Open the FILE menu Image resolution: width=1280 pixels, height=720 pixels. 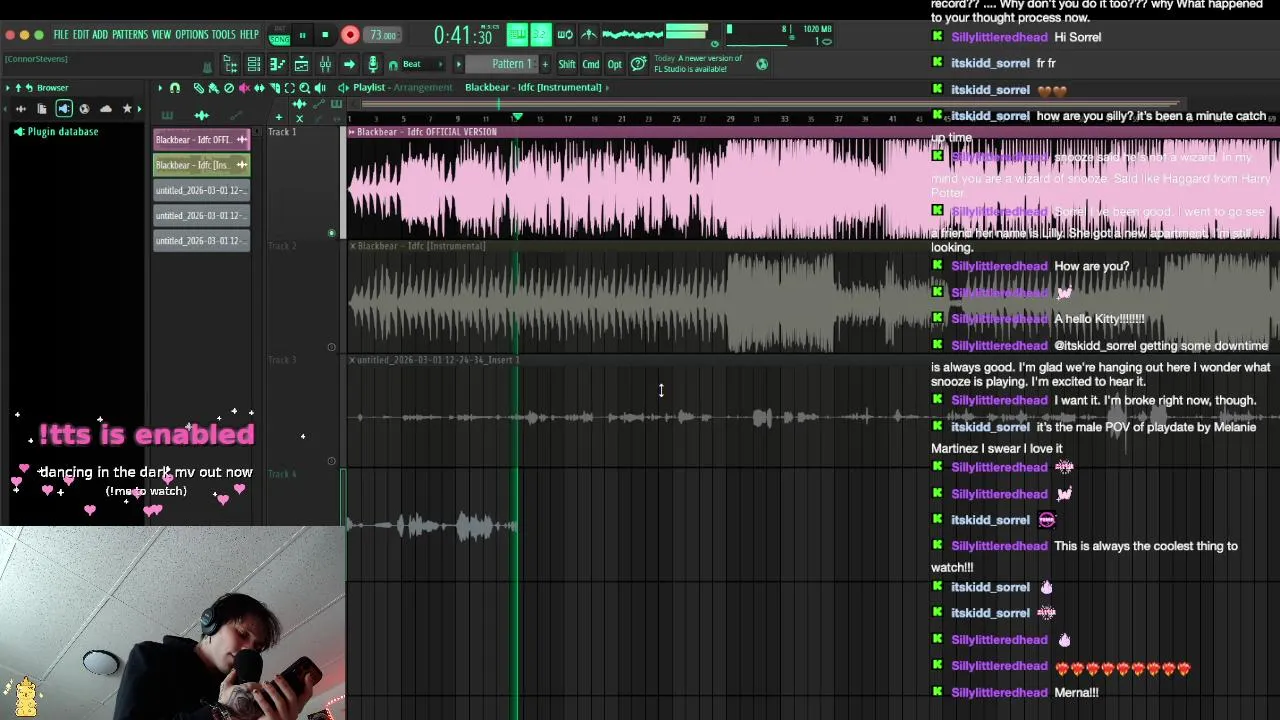[61, 35]
